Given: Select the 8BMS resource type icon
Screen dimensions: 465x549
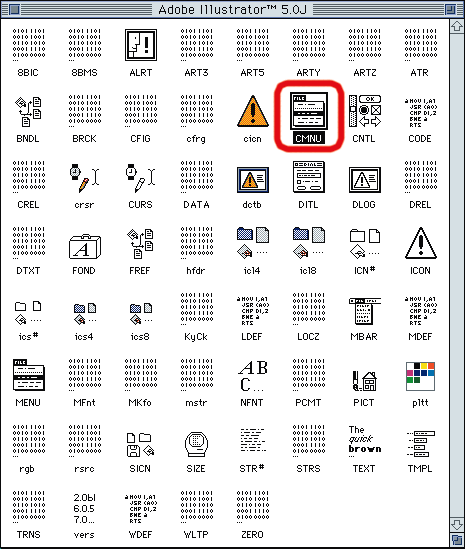Looking at the screenshot, I should tap(85, 44).
